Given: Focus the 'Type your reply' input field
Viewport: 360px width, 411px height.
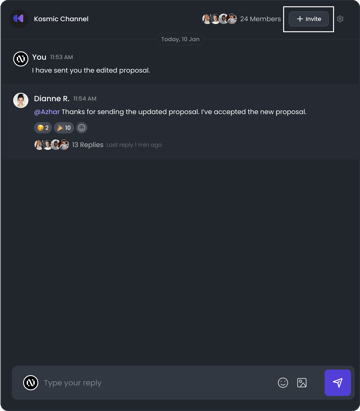Looking at the screenshot, I should click(x=158, y=383).
